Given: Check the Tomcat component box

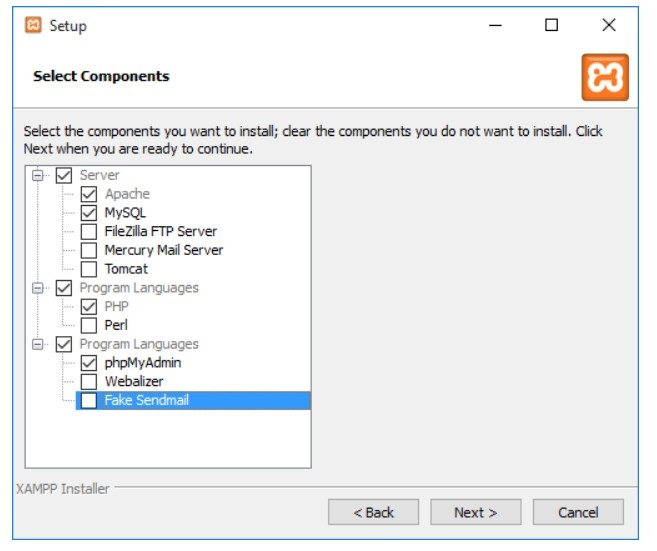Looking at the screenshot, I should (89, 269).
